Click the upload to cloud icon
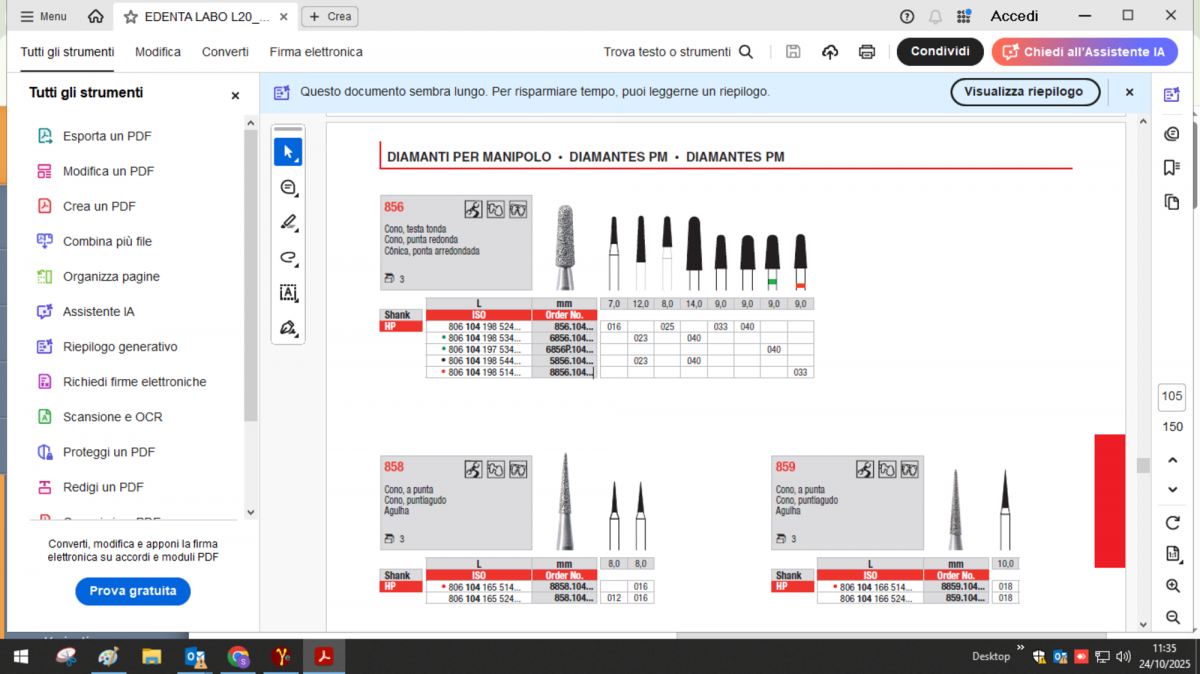The width and height of the screenshot is (1200, 674). tap(830, 52)
